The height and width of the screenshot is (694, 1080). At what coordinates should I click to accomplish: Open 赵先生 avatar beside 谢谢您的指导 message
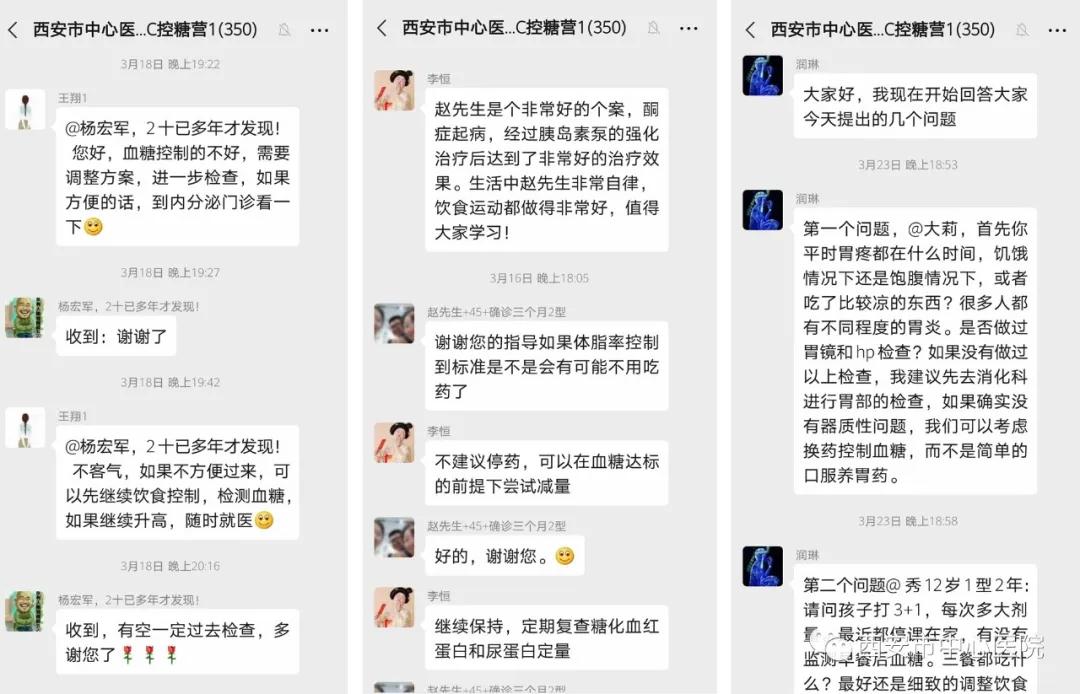click(394, 324)
